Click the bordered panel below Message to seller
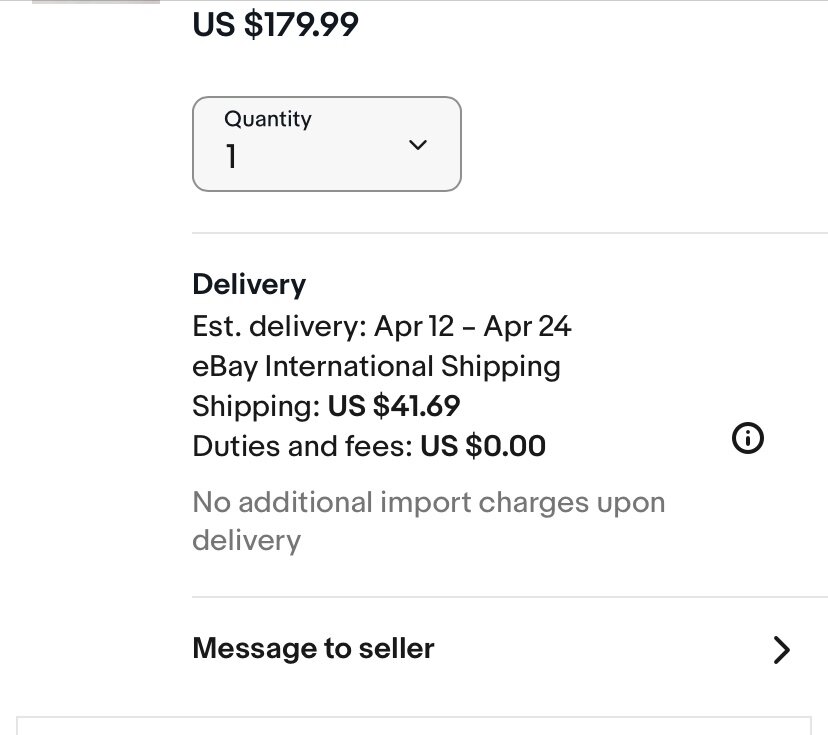The image size is (828, 735). click(414, 725)
